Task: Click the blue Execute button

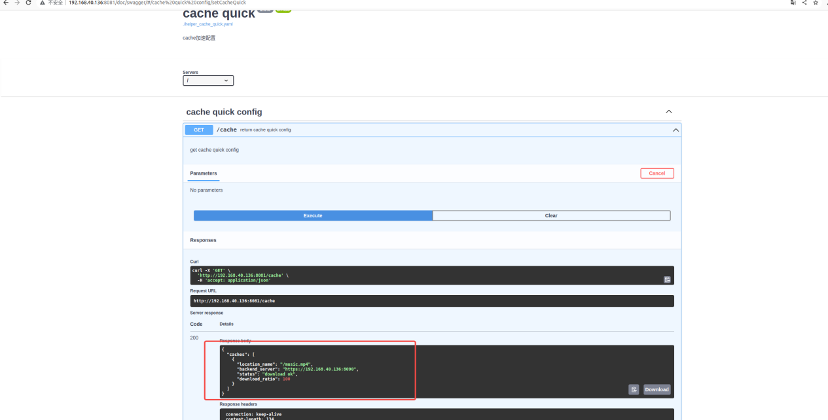Action: tap(313, 216)
